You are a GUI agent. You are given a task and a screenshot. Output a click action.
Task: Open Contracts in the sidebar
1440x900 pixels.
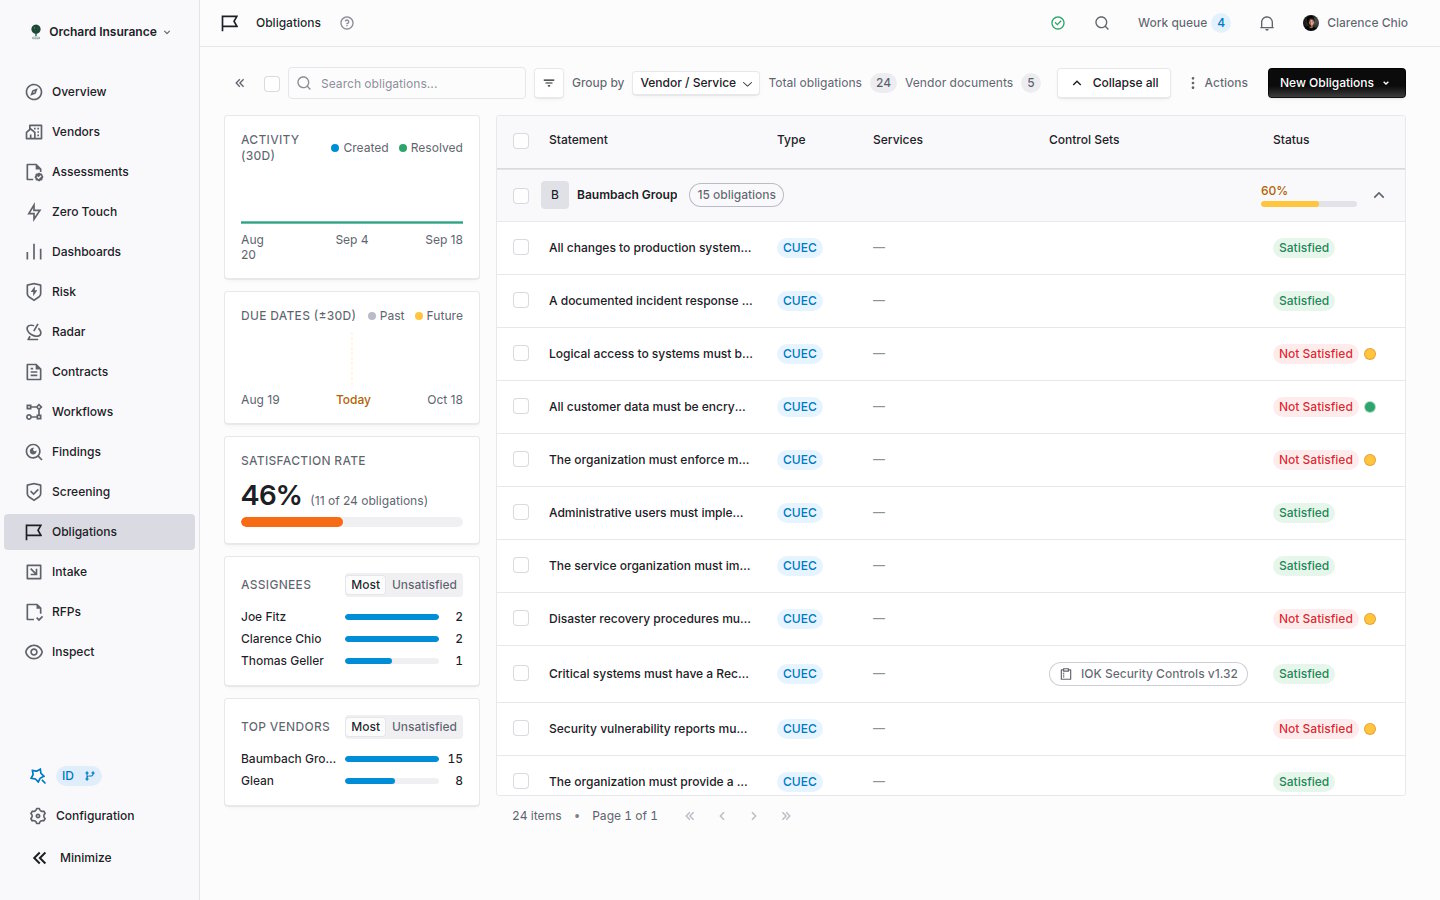tap(99, 372)
